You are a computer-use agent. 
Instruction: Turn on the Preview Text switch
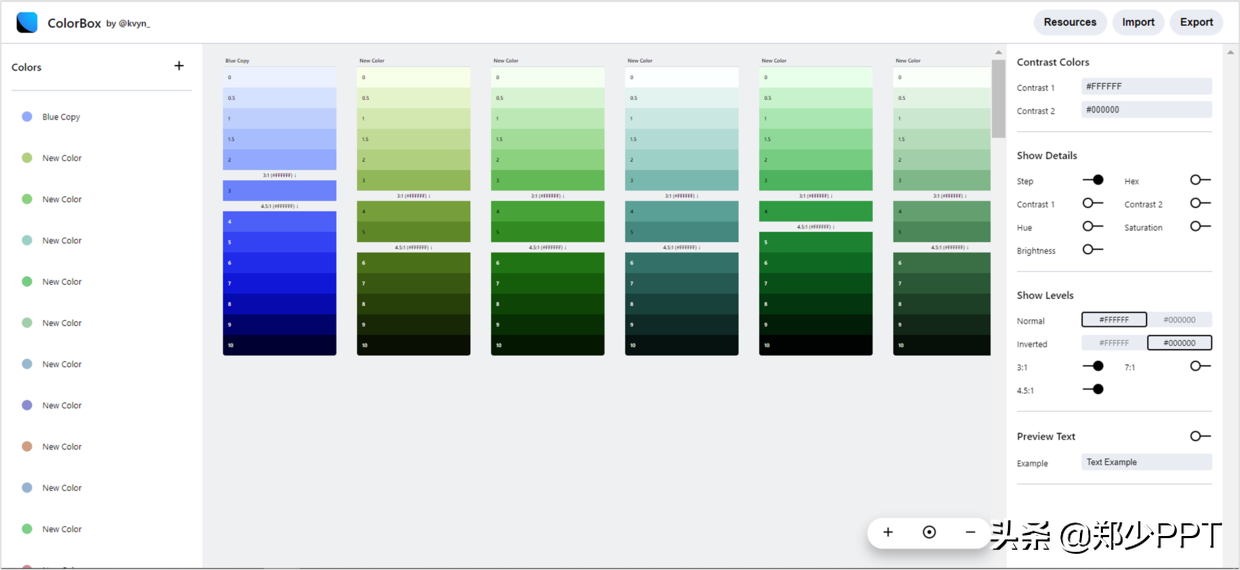(x=1200, y=436)
